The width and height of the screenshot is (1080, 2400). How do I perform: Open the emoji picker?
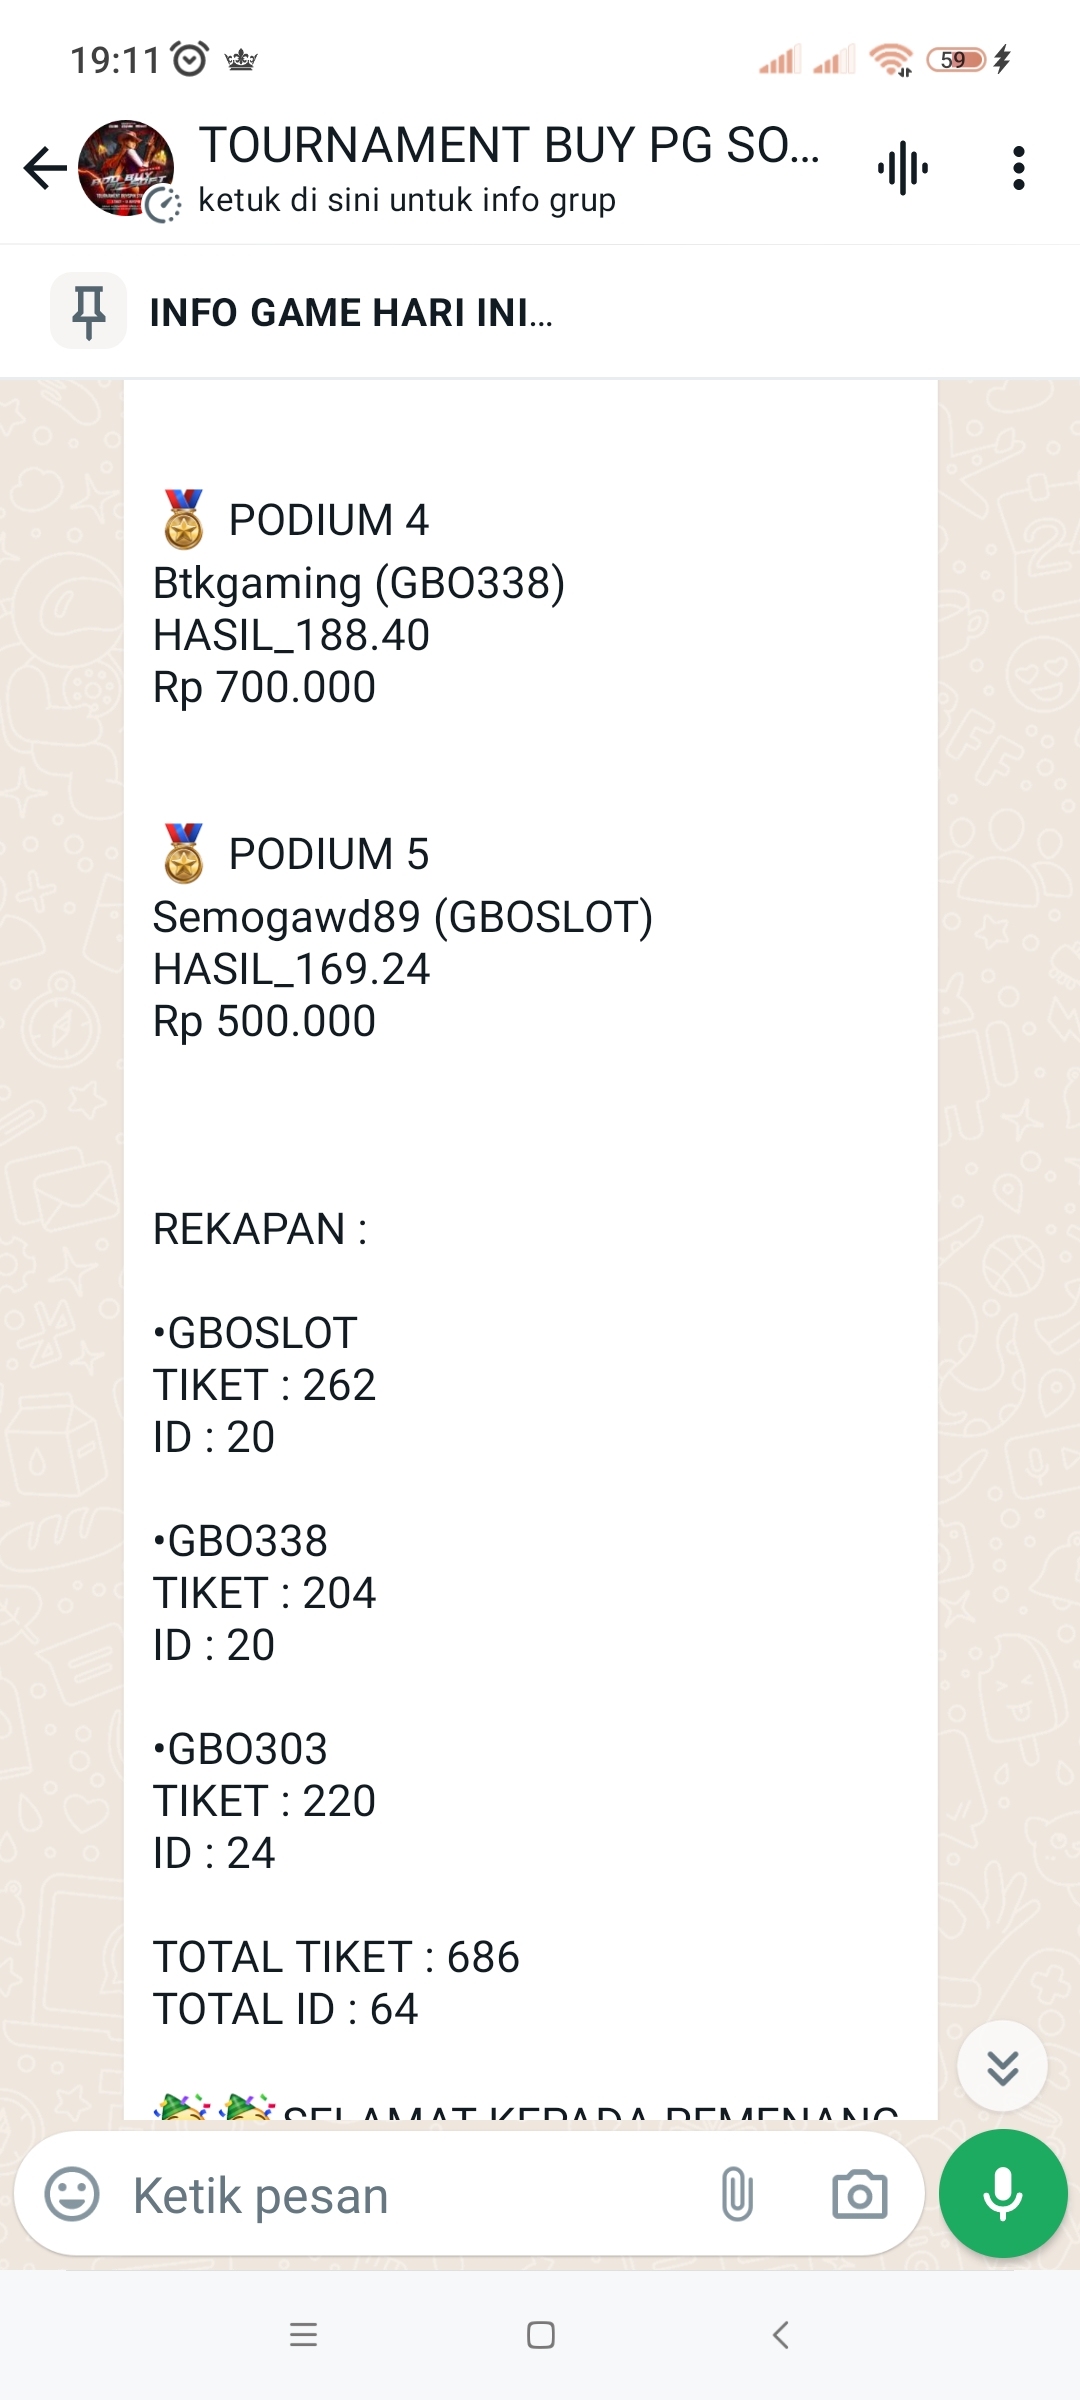pyautogui.click(x=72, y=2195)
